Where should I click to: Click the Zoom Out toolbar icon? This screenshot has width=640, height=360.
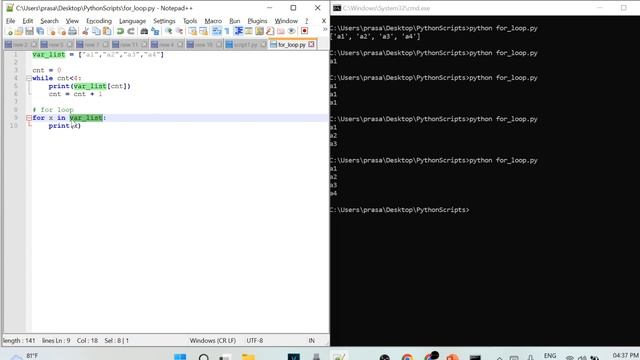(179, 31)
